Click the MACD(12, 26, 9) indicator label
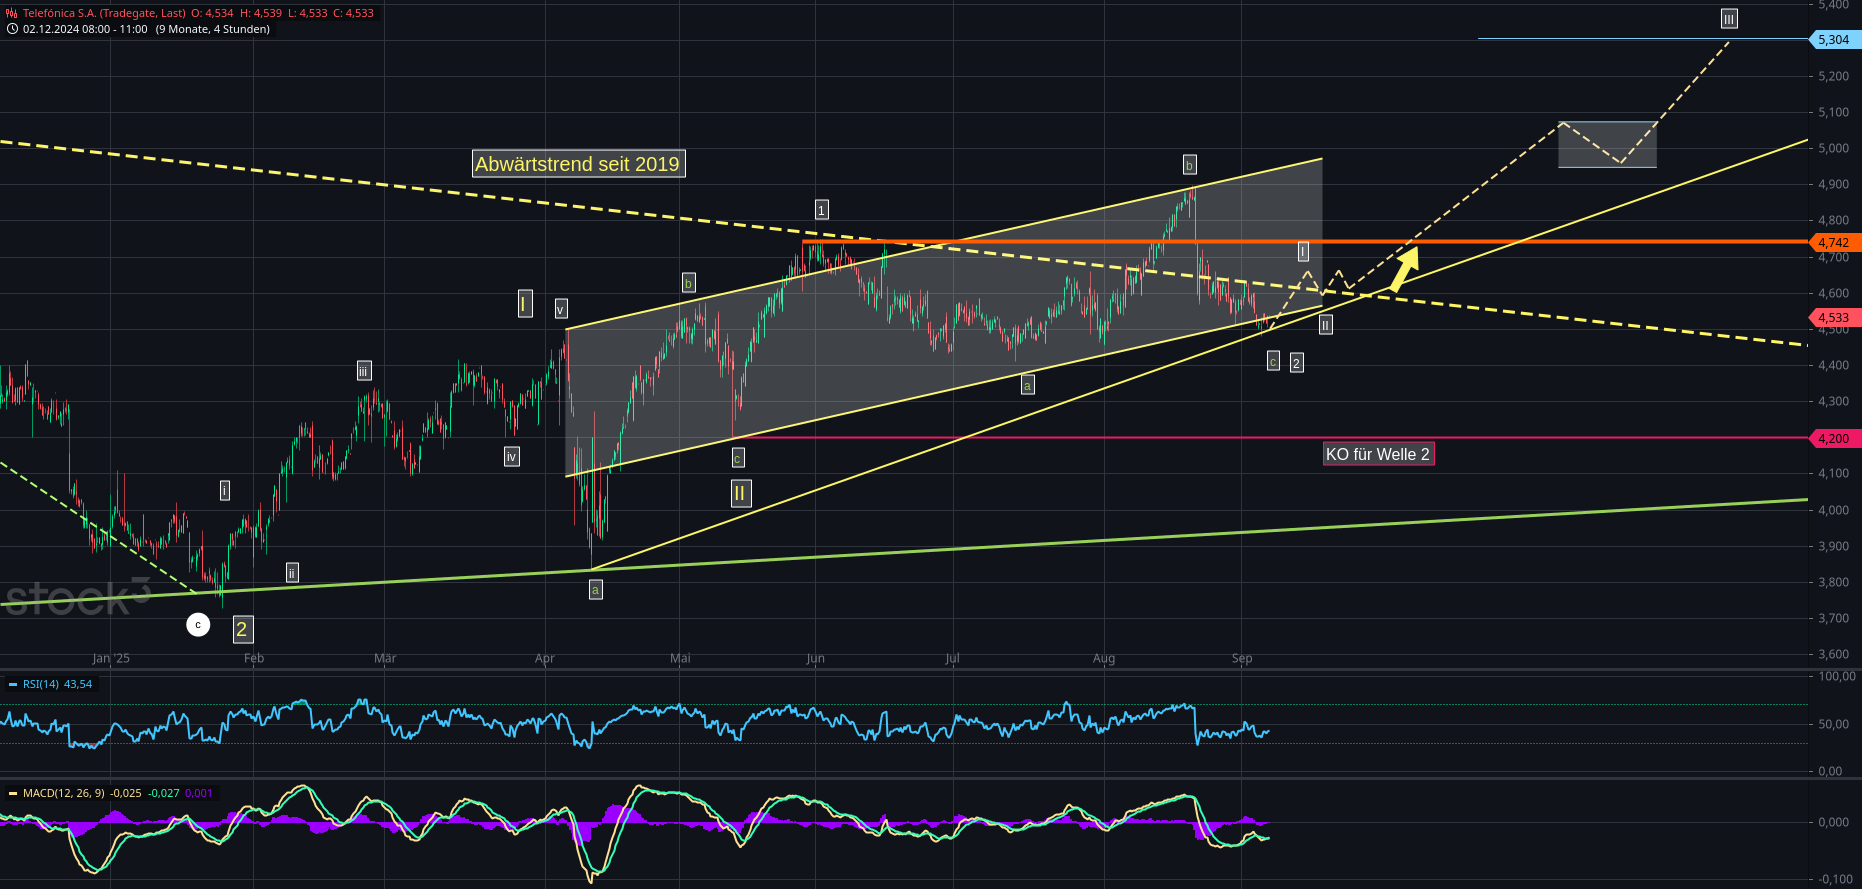1862x889 pixels. point(63,794)
